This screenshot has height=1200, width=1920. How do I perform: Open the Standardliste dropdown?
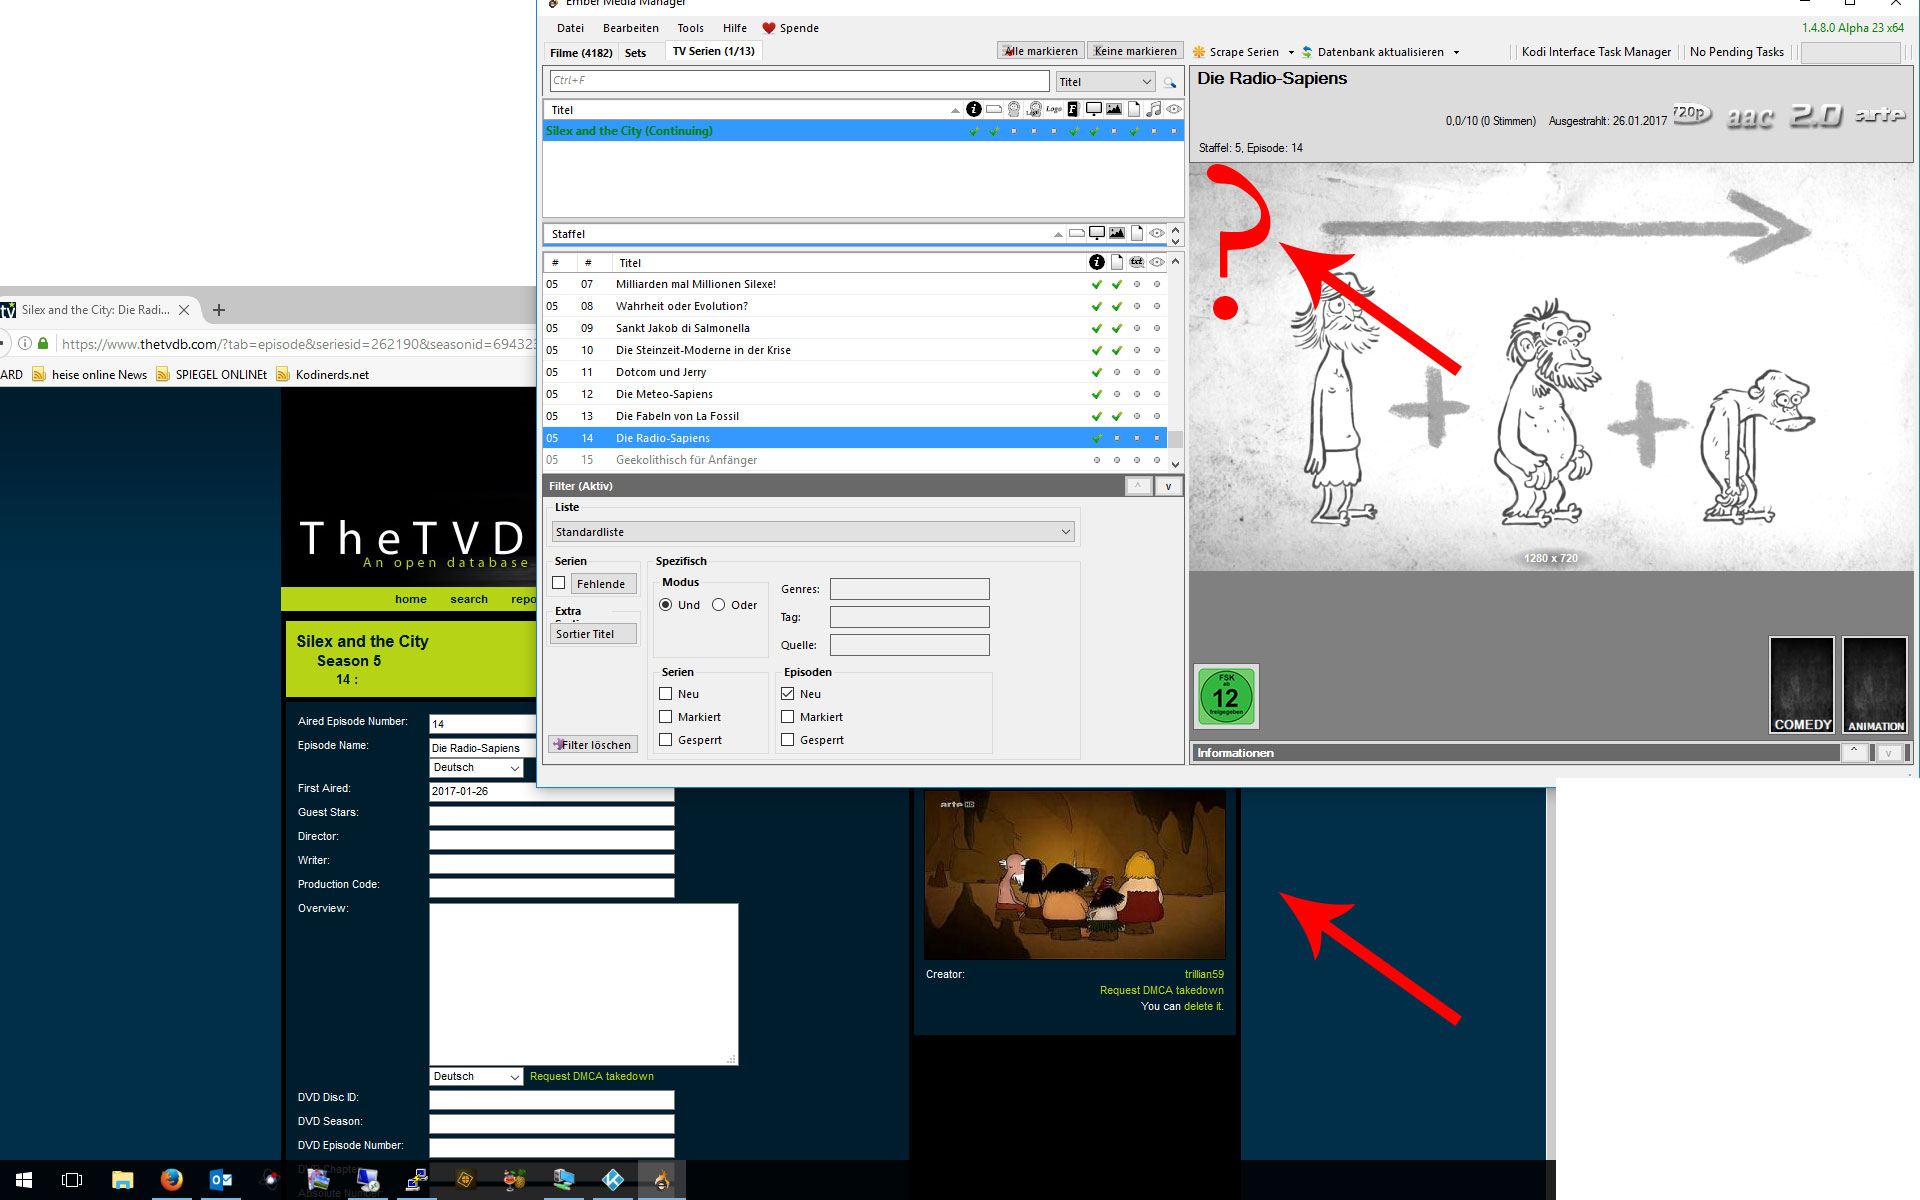click(813, 532)
